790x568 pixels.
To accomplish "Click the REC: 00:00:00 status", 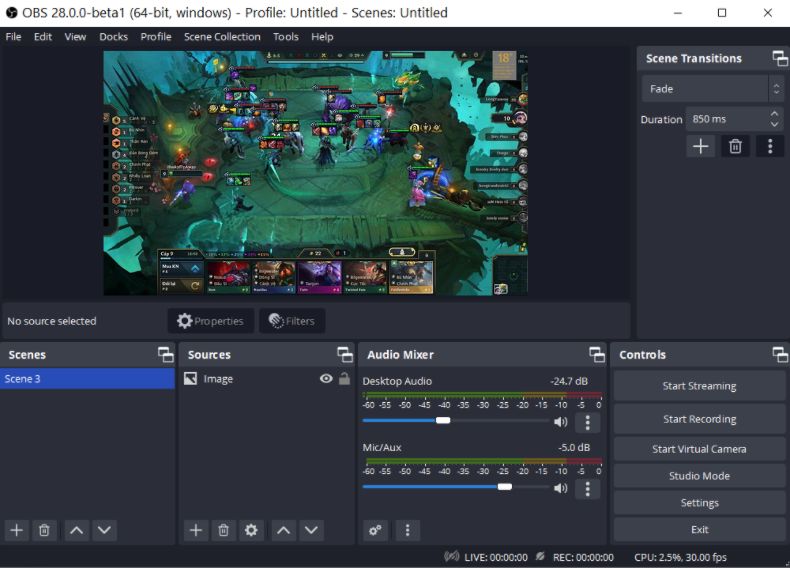I will 583,557.
